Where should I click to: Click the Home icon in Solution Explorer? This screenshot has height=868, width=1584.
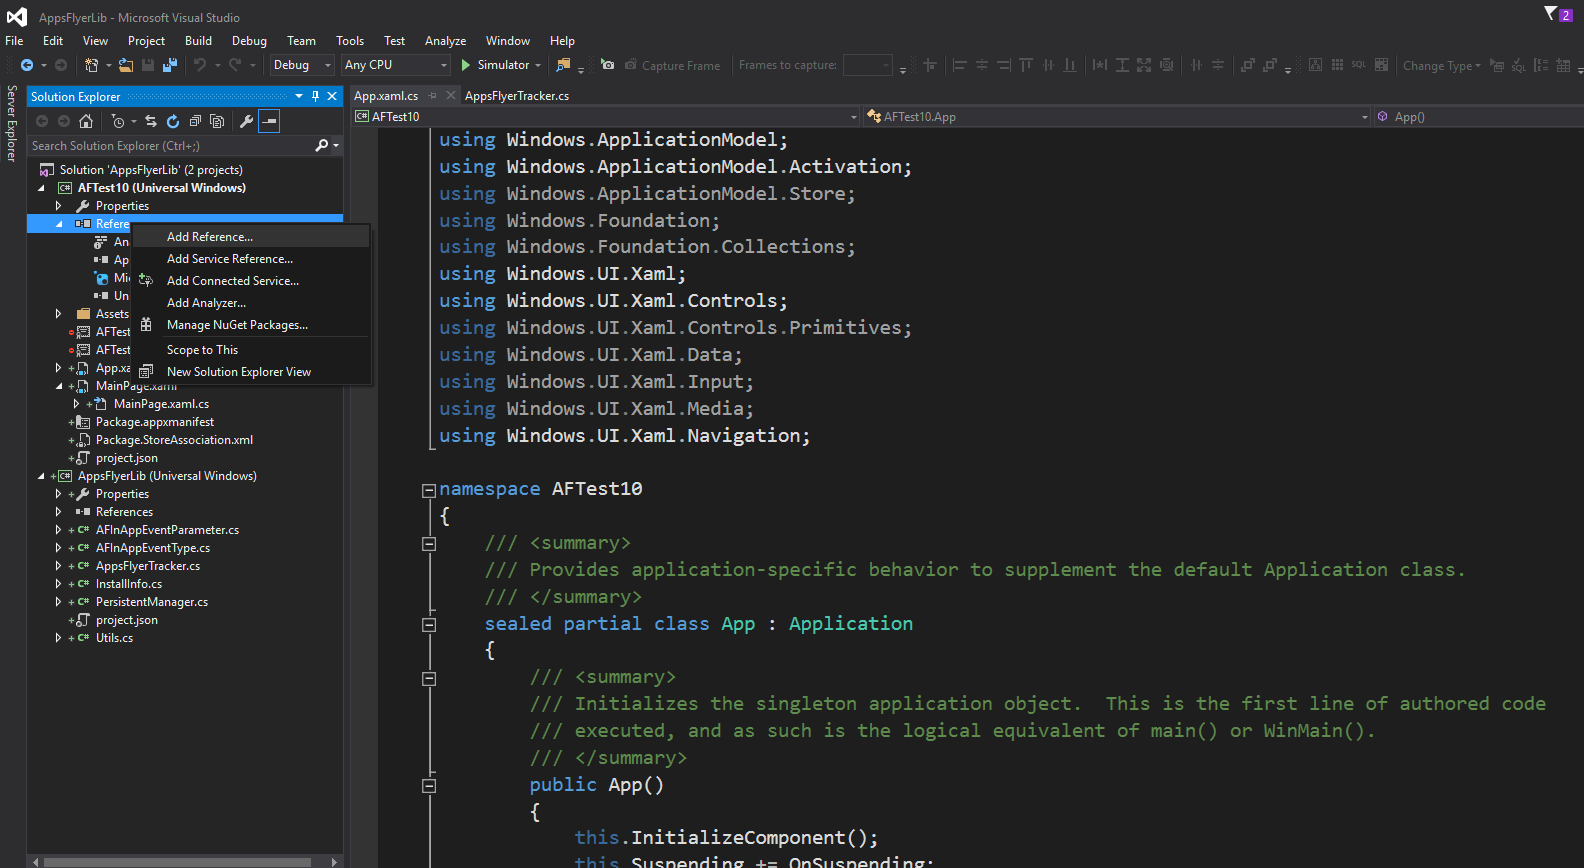point(86,121)
